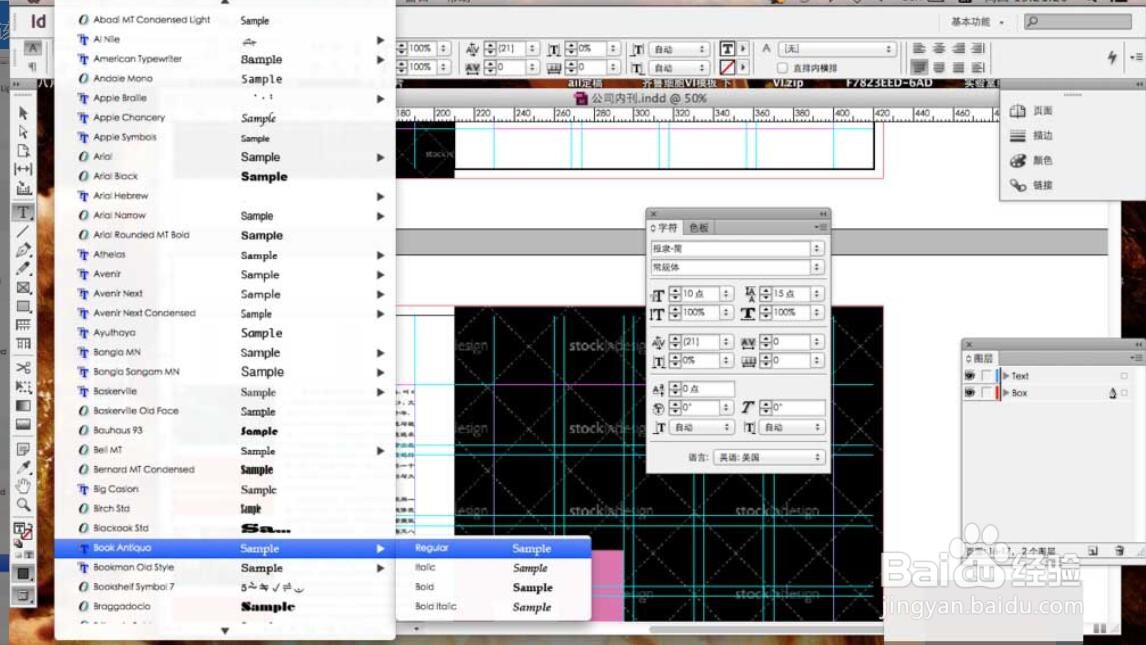The height and width of the screenshot is (645, 1146).
Task: Click align right paragraph button
Action: (x=958, y=49)
